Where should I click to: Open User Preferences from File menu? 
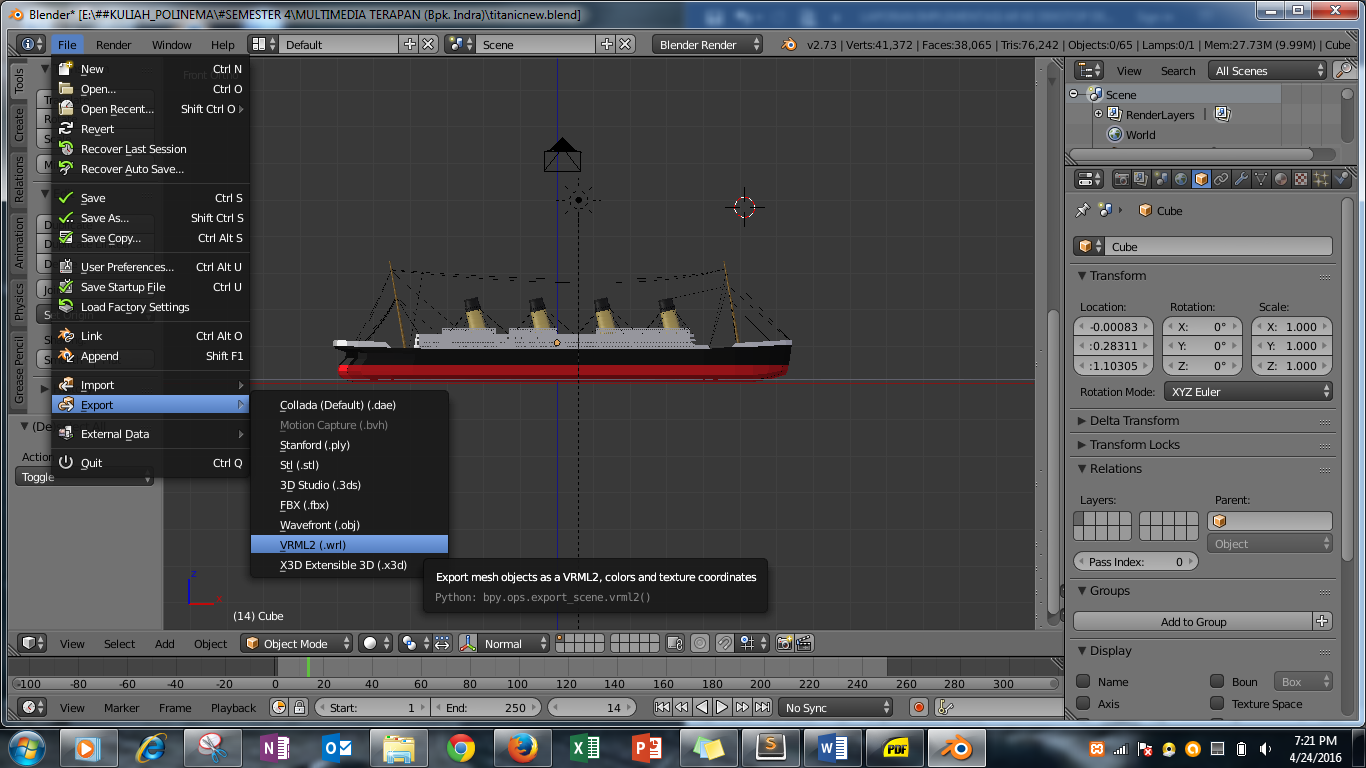[151, 266]
